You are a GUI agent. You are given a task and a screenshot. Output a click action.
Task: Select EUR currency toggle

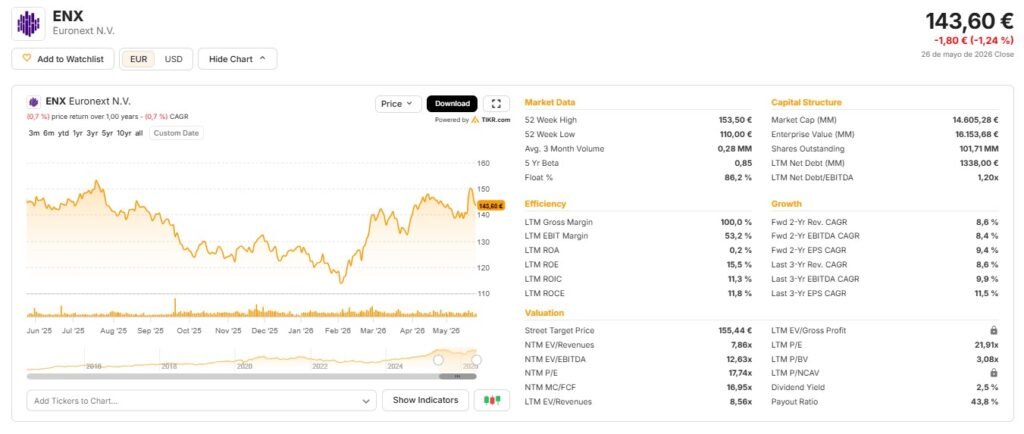click(x=138, y=59)
